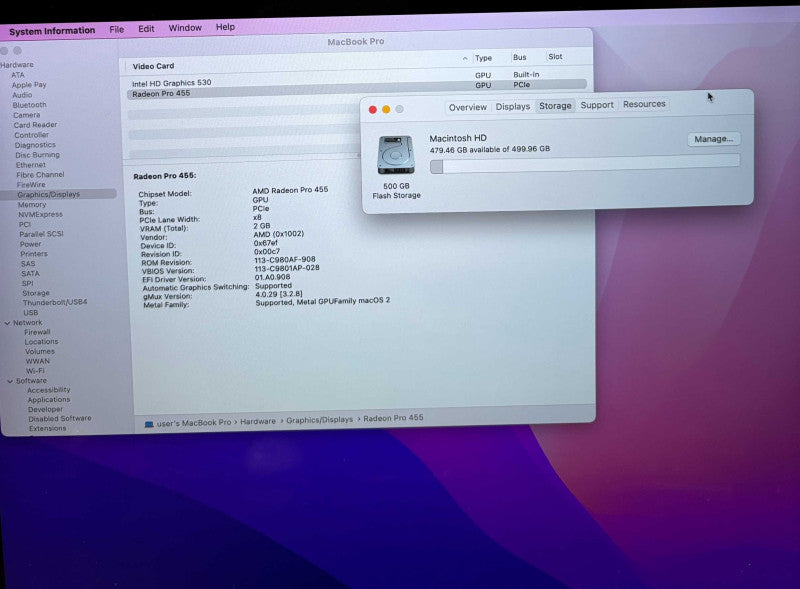This screenshot has width=800, height=589.
Task: Select Fibre Channel in the sidebar
Action: [40, 175]
